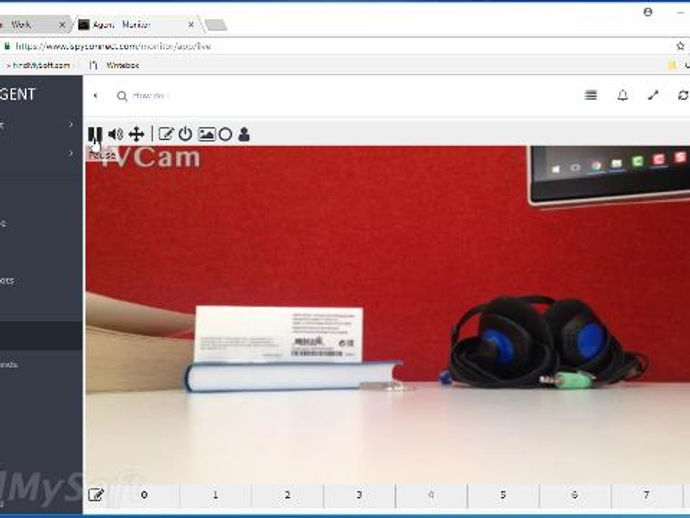Take a snapshot with the picture icon

pos(206,134)
